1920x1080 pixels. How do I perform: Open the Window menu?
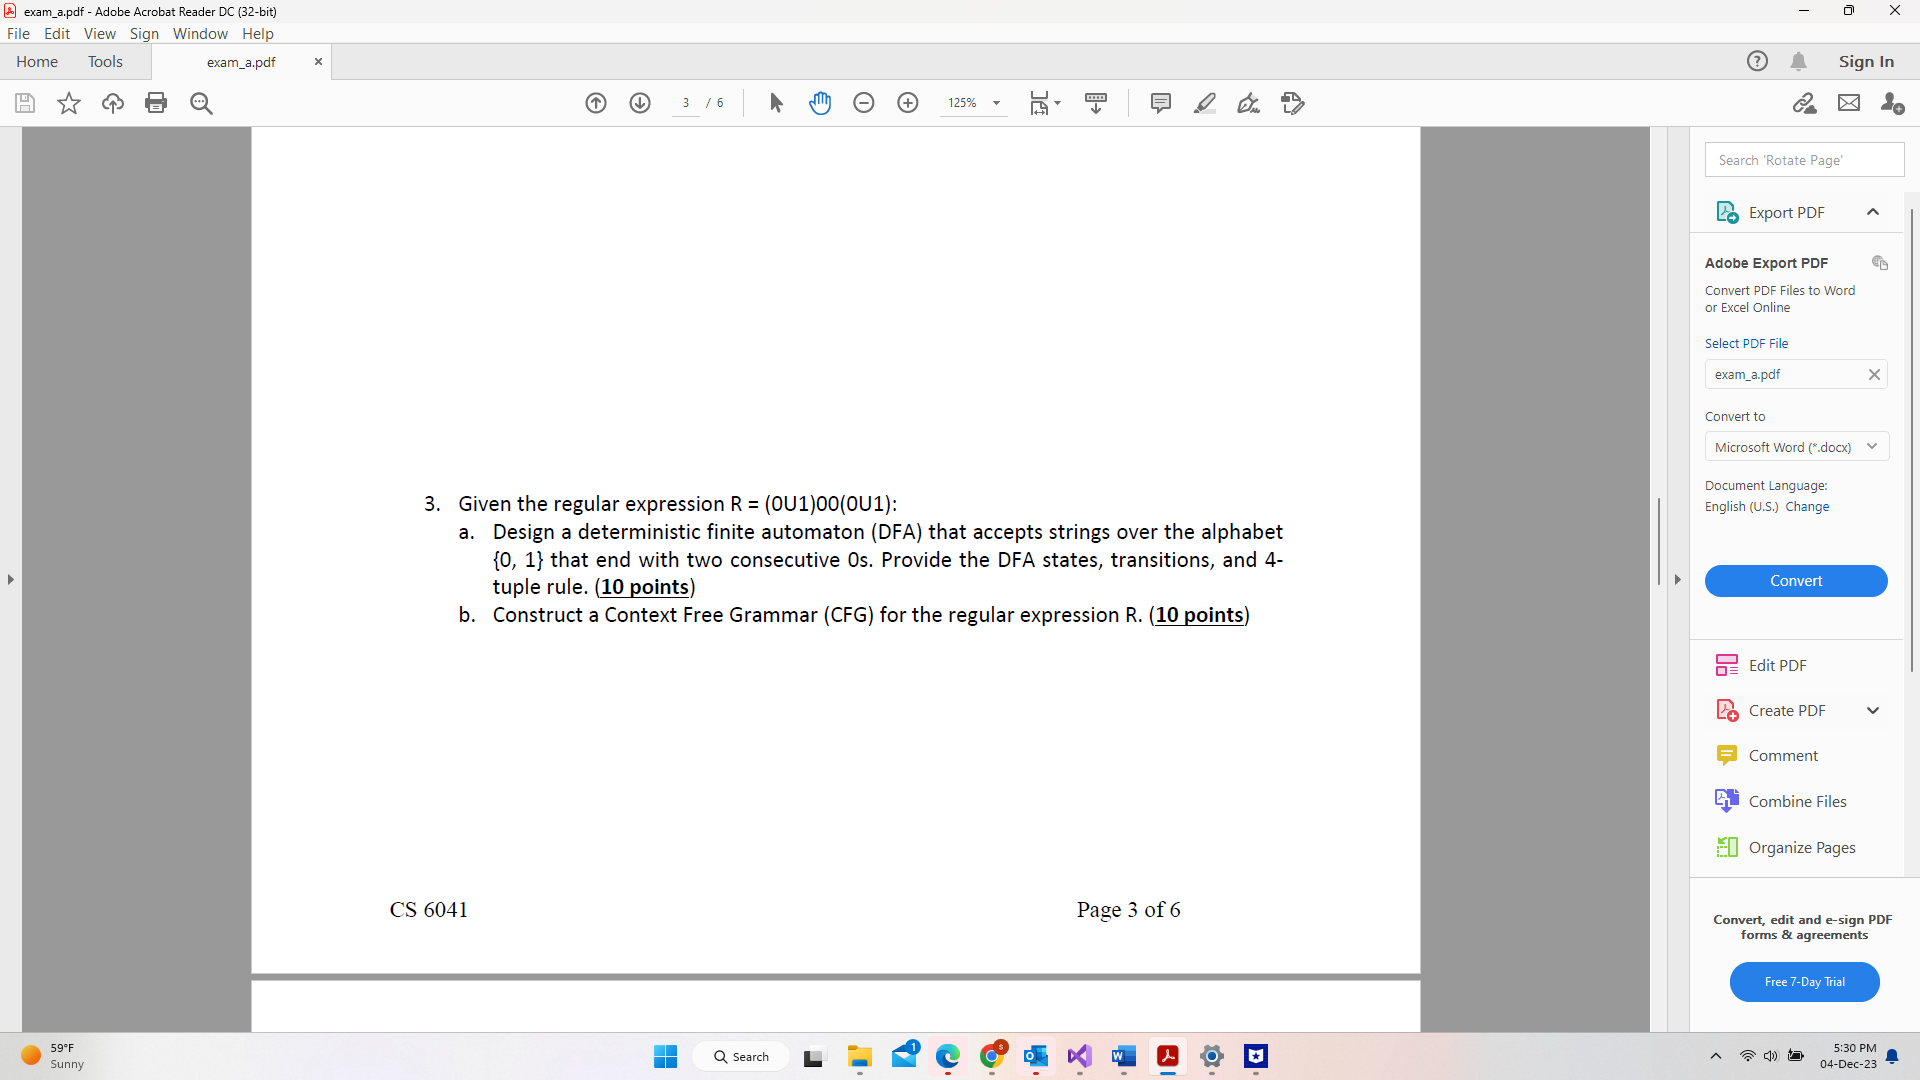coord(200,33)
